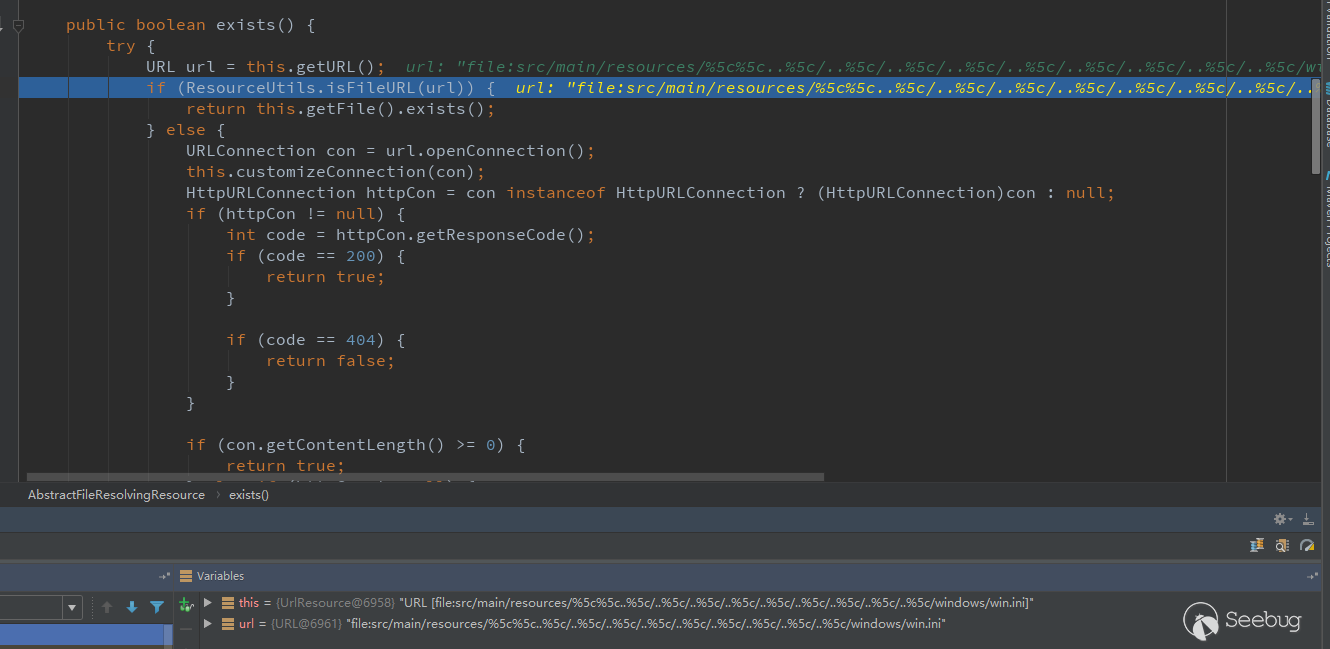
Task: Click the speedometer profiler icon in the debugger toolbar
Action: point(1307,545)
